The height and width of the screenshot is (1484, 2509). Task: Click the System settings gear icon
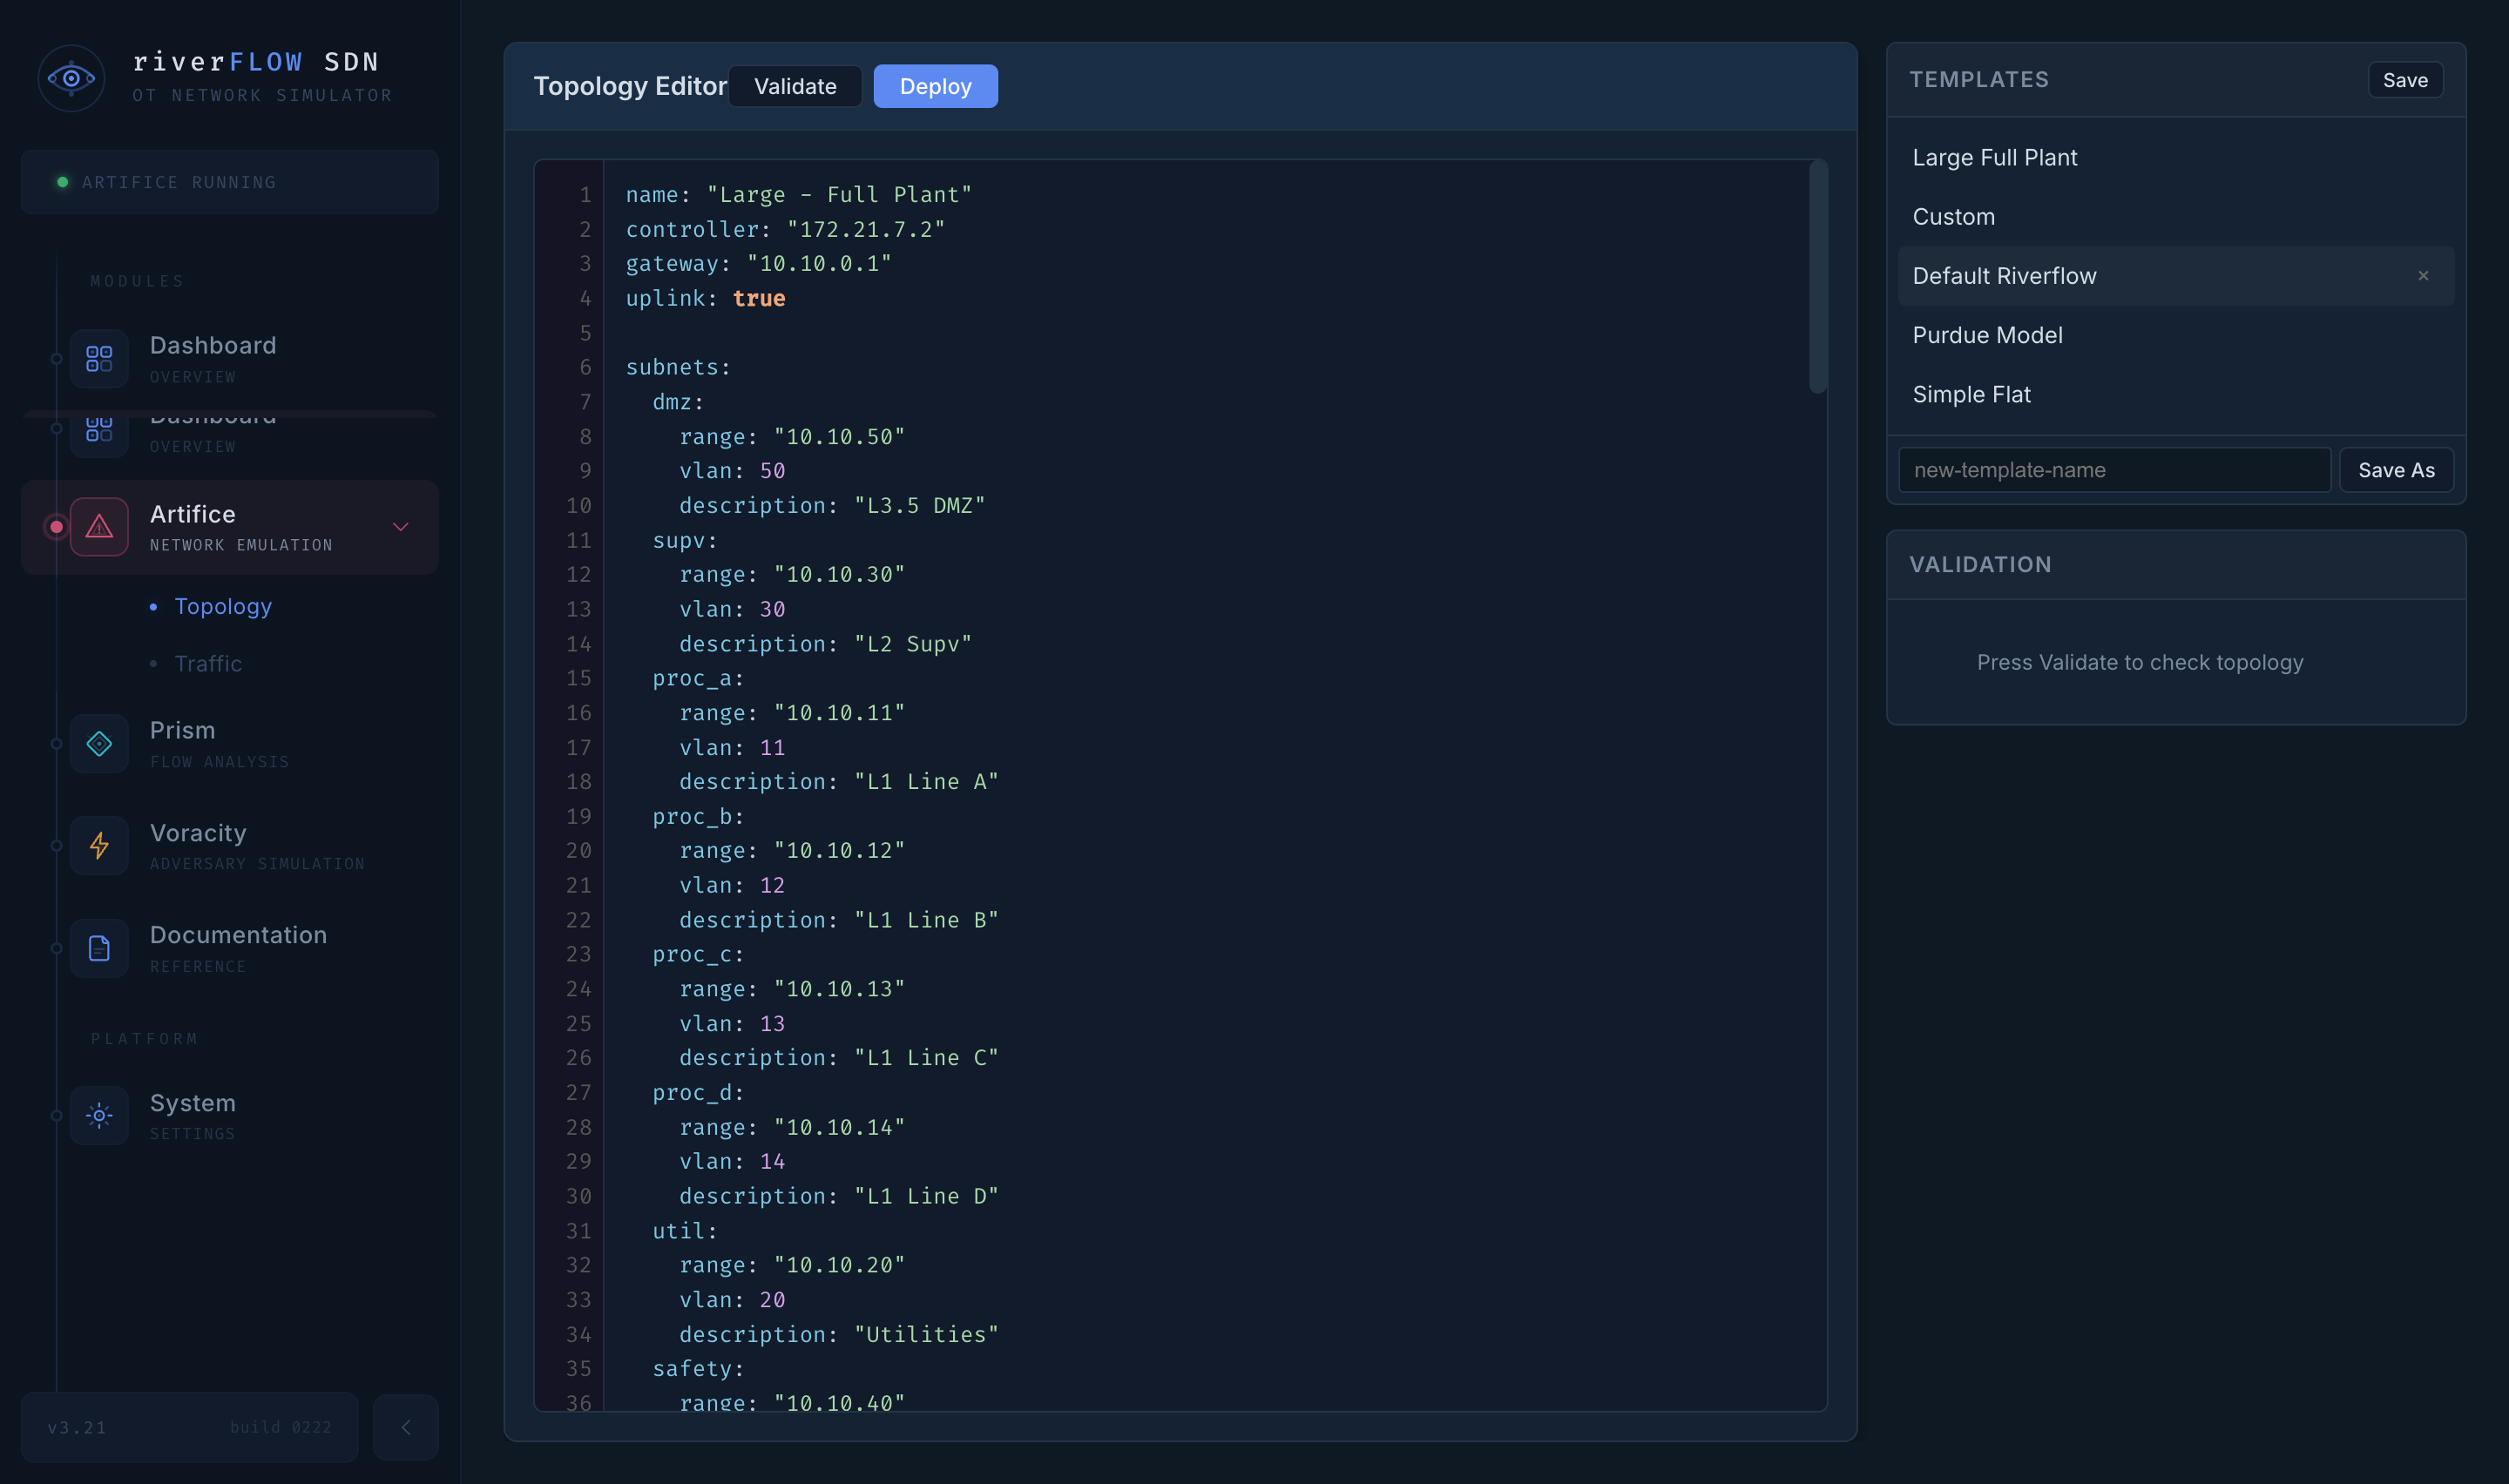tap(99, 1115)
